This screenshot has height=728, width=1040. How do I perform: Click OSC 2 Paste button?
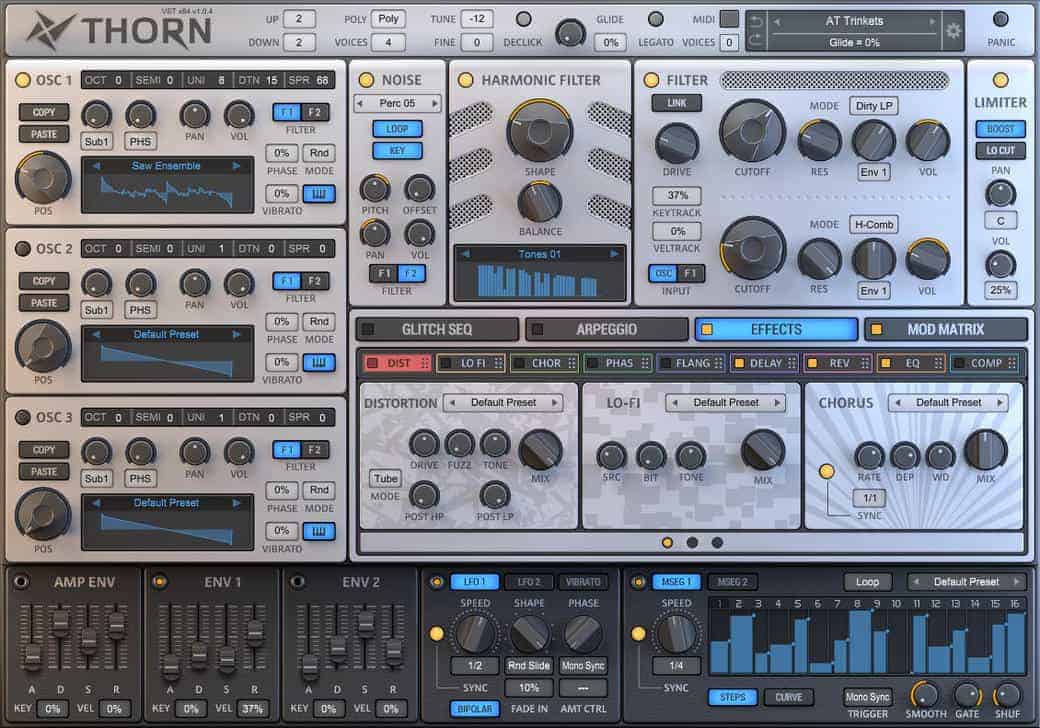click(44, 303)
